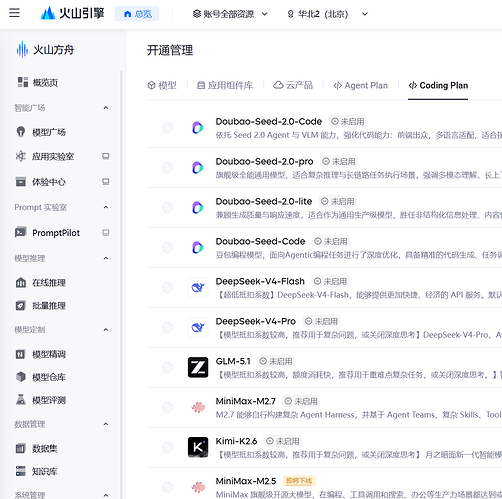Viewport: 502px width, 499px height.
Task: Click the 知识库 sidebar icon
Action: tap(21, 471)
